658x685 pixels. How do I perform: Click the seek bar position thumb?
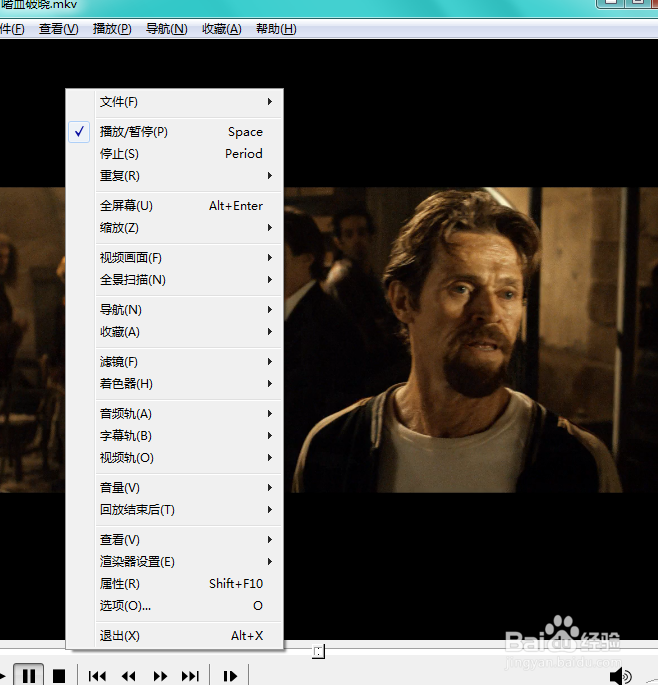319,652
